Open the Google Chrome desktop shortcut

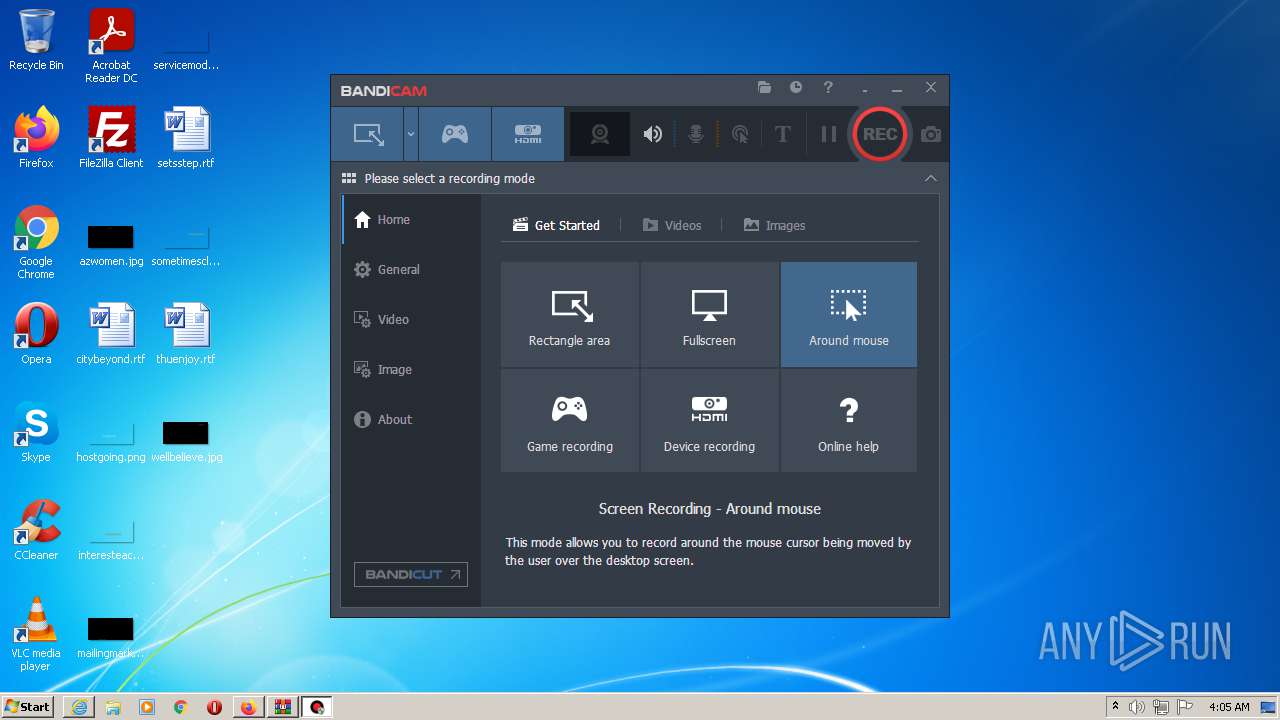36,243
